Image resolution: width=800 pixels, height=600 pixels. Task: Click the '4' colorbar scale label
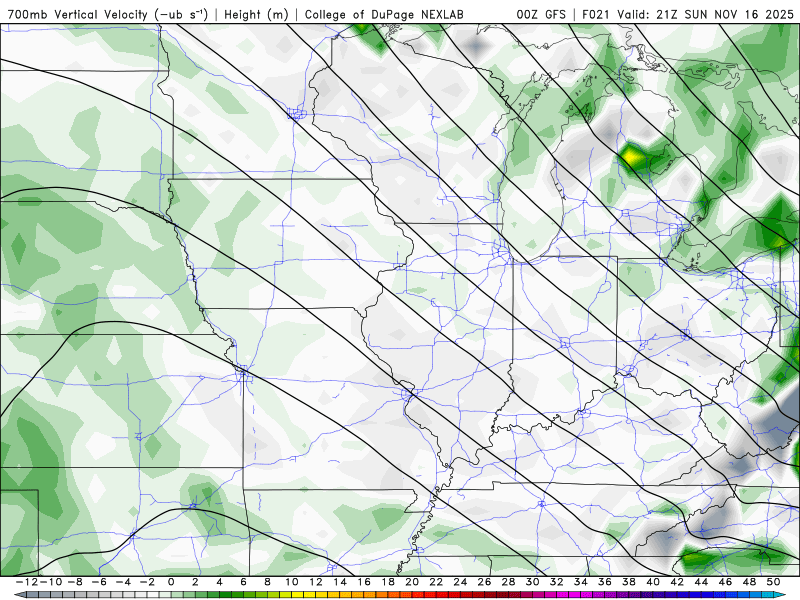click(x=219, y=582)
